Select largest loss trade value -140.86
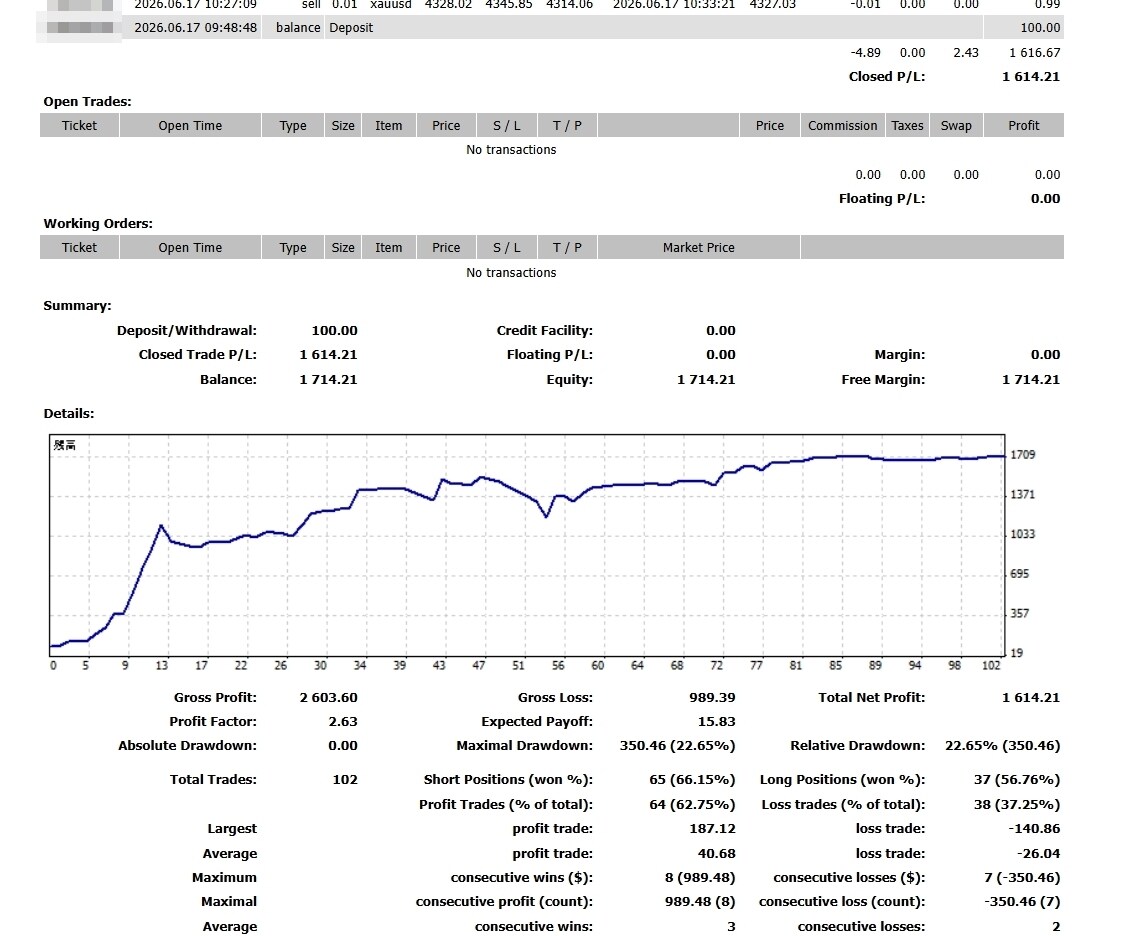Screen dimensions: 1142x936 tap(1034, 829)
